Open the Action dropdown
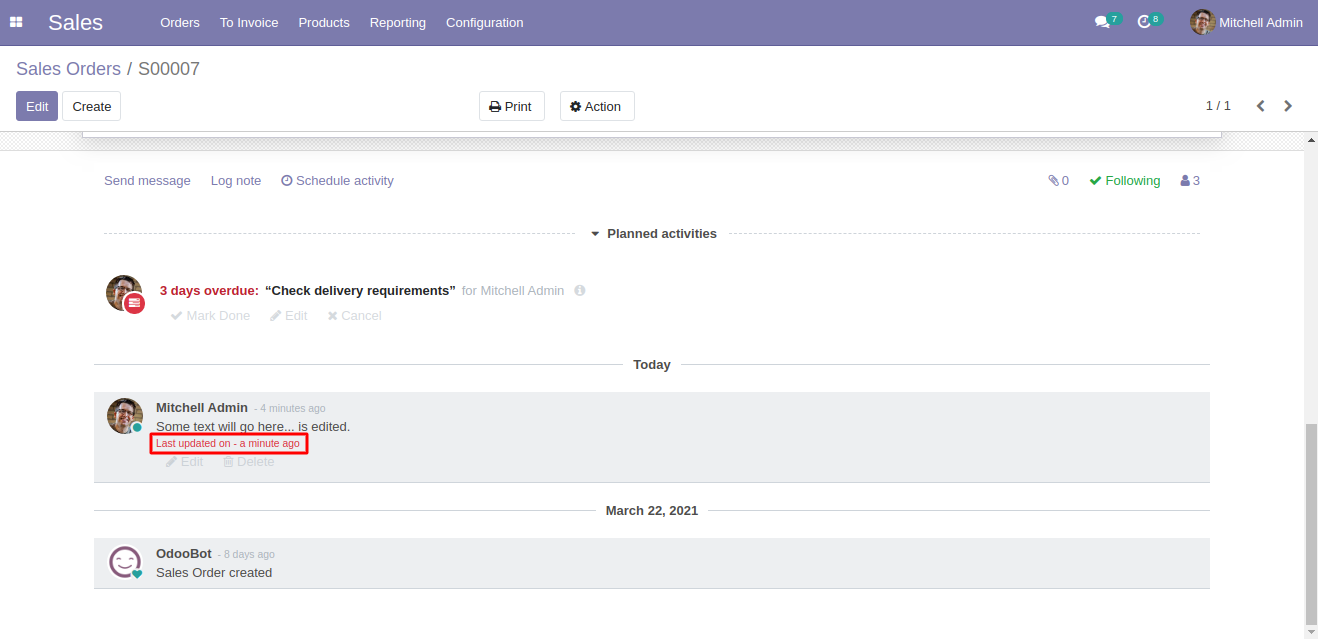 [596, 106]
